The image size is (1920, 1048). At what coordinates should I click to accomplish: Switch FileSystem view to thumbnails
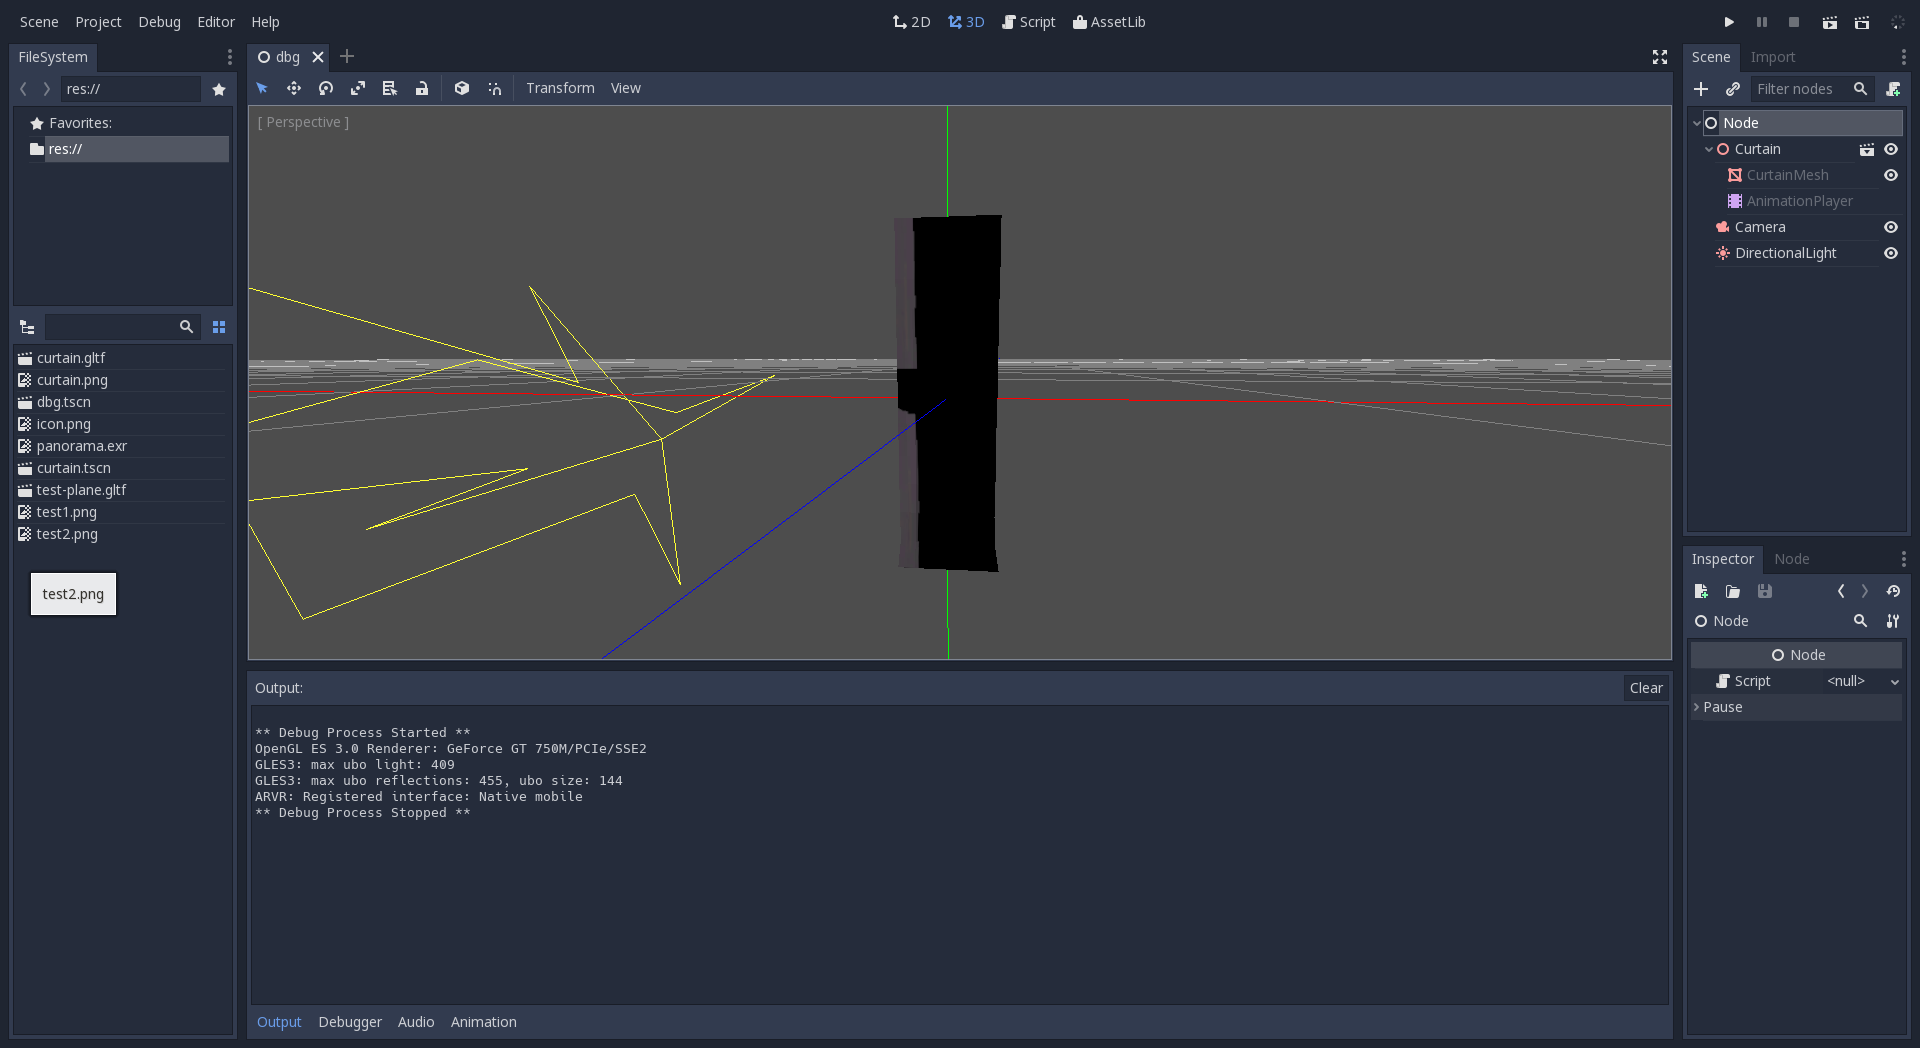[219, 327]
